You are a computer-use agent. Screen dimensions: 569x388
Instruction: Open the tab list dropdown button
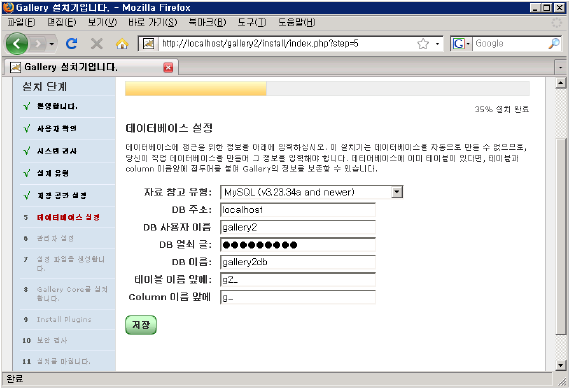click(561, 67)
